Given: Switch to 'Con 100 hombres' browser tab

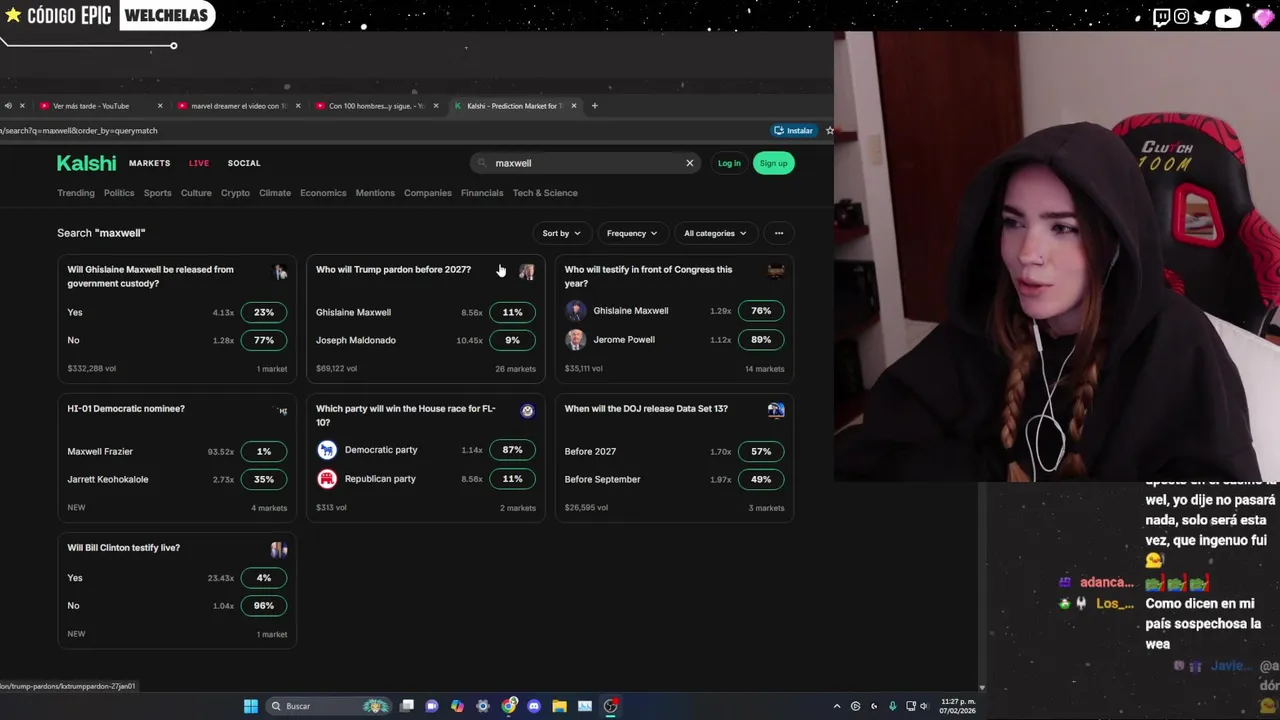Looking at the screenshot, I should (x=376, y=106).
